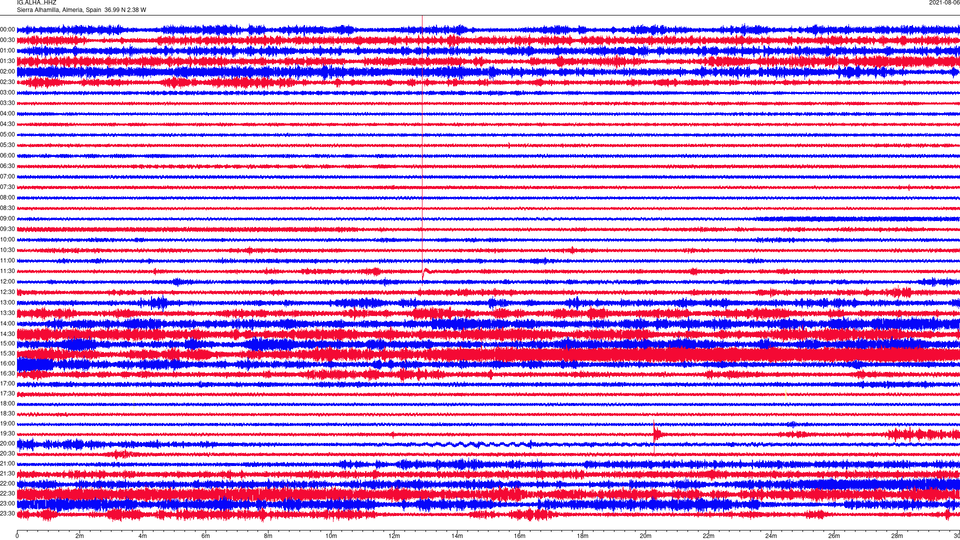
Task: Click the "02:00" row time label
Action: click(7, 72)
